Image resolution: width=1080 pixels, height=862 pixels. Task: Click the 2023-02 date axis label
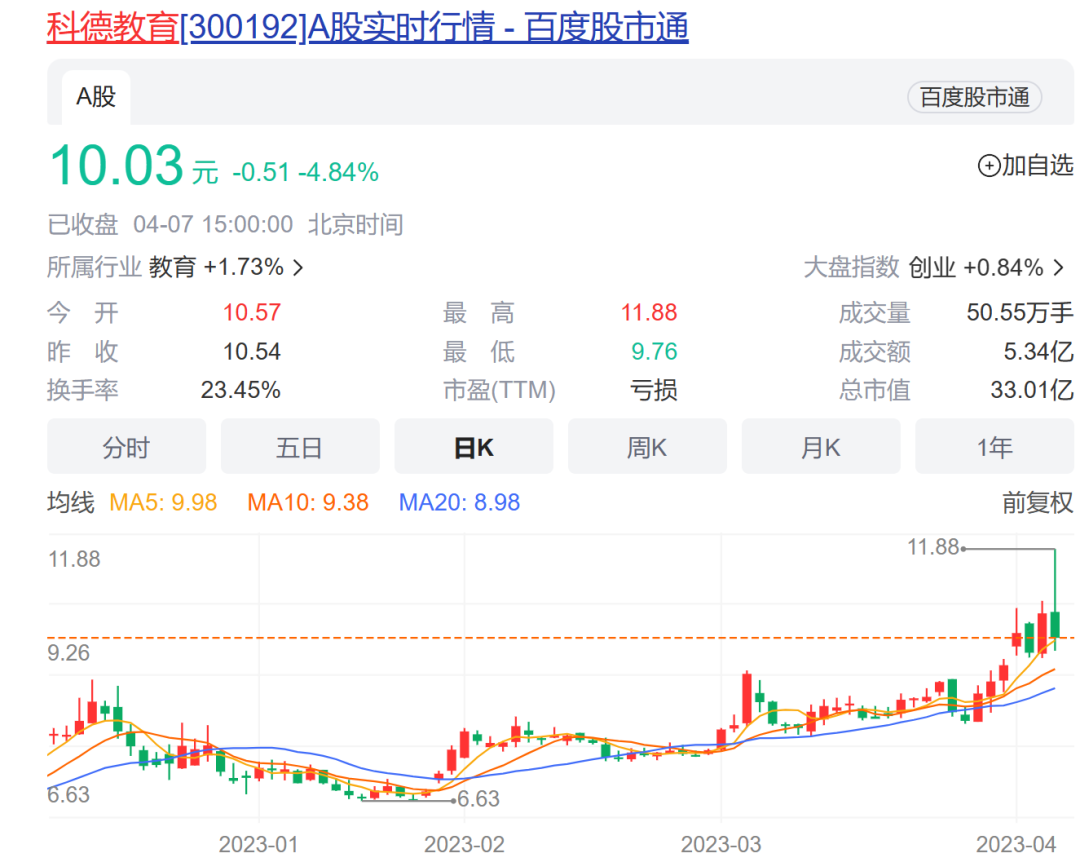(464, 845)
